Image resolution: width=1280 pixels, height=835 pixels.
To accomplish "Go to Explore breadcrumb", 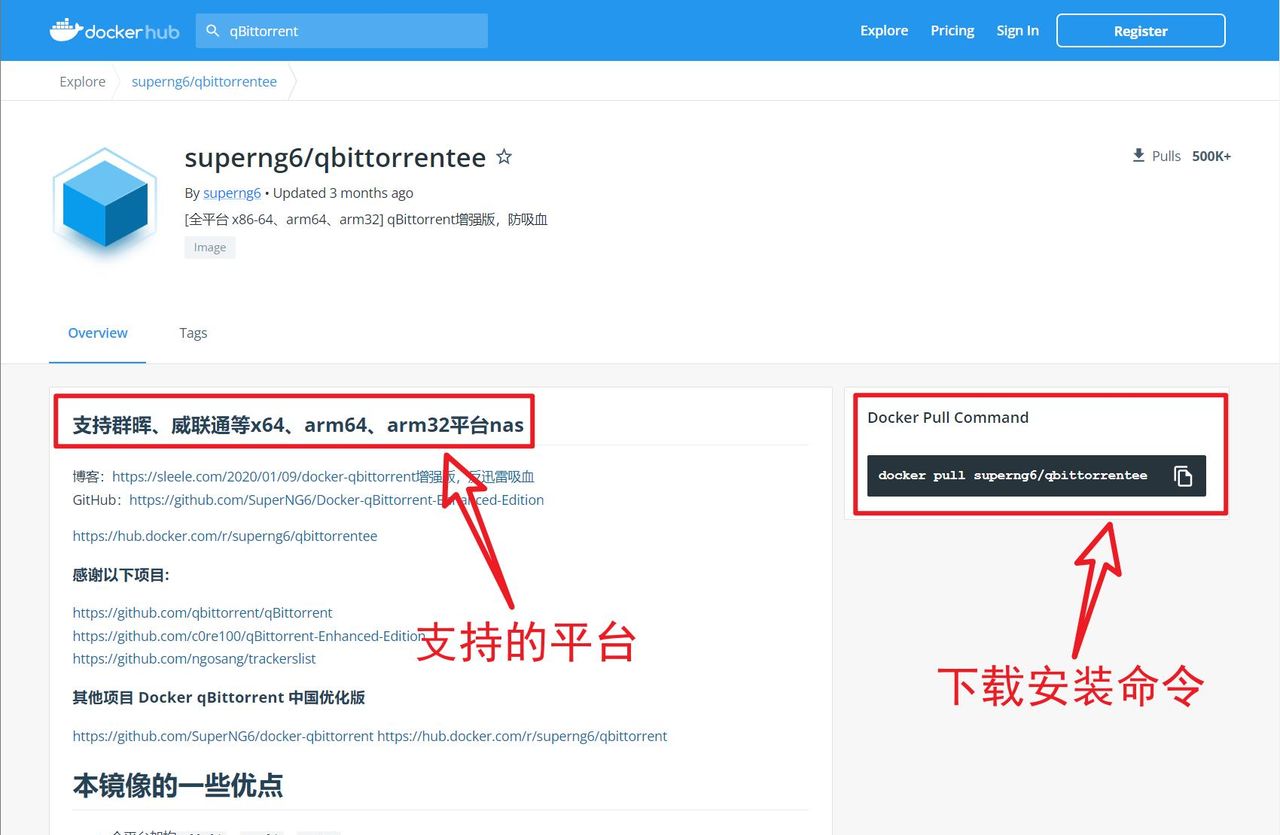I will click(x=82, y=82).
